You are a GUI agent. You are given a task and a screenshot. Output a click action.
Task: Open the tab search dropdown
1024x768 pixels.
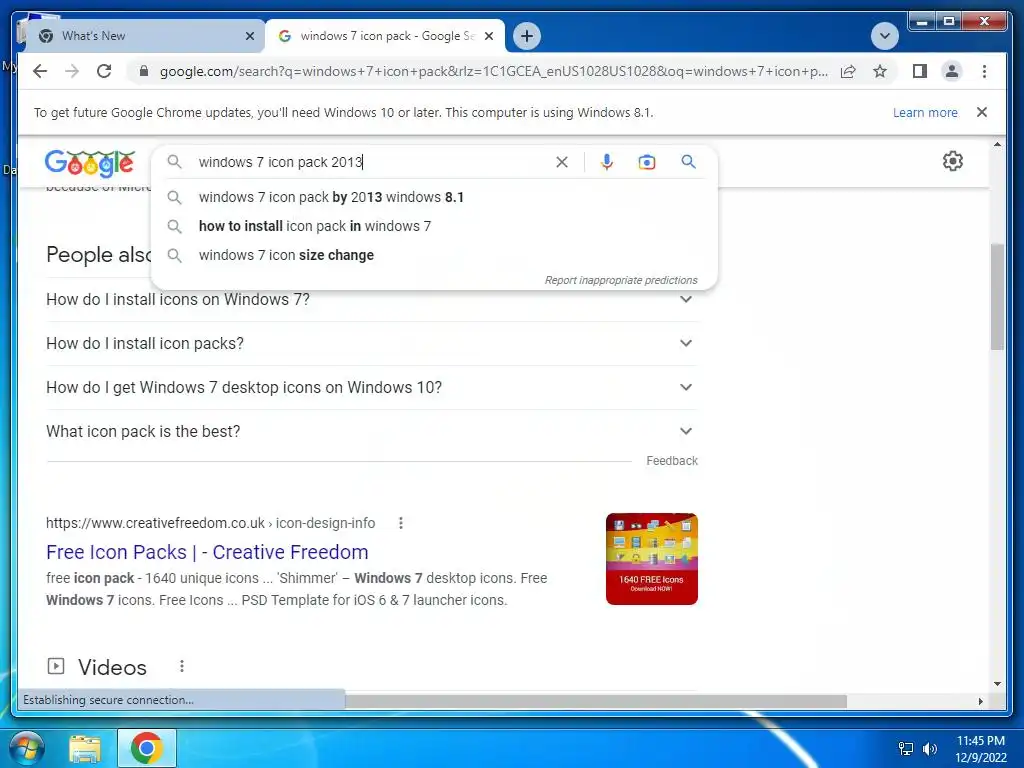point(884,36)
